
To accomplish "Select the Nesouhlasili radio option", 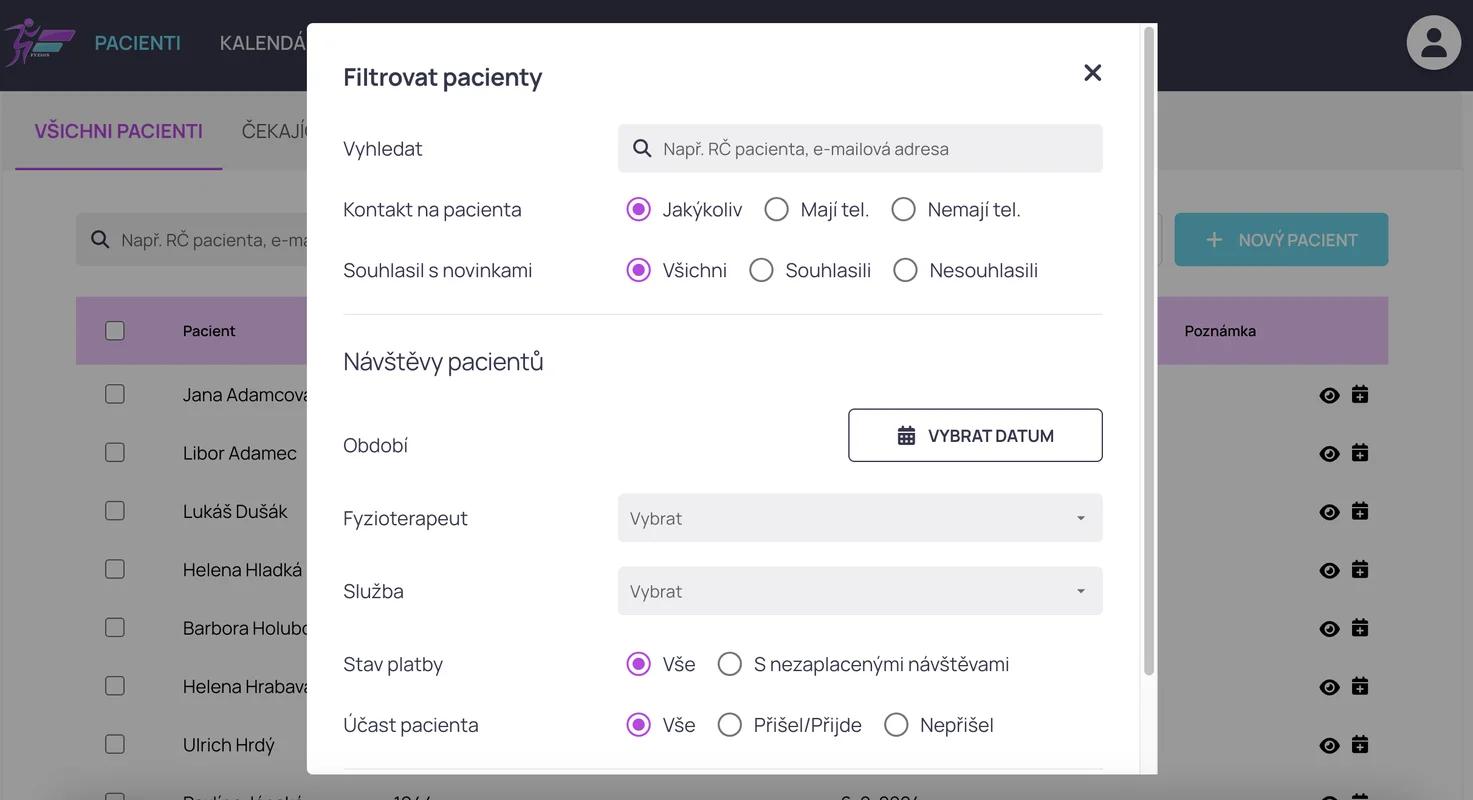I will pyautogui.click(x=905, y=271).
